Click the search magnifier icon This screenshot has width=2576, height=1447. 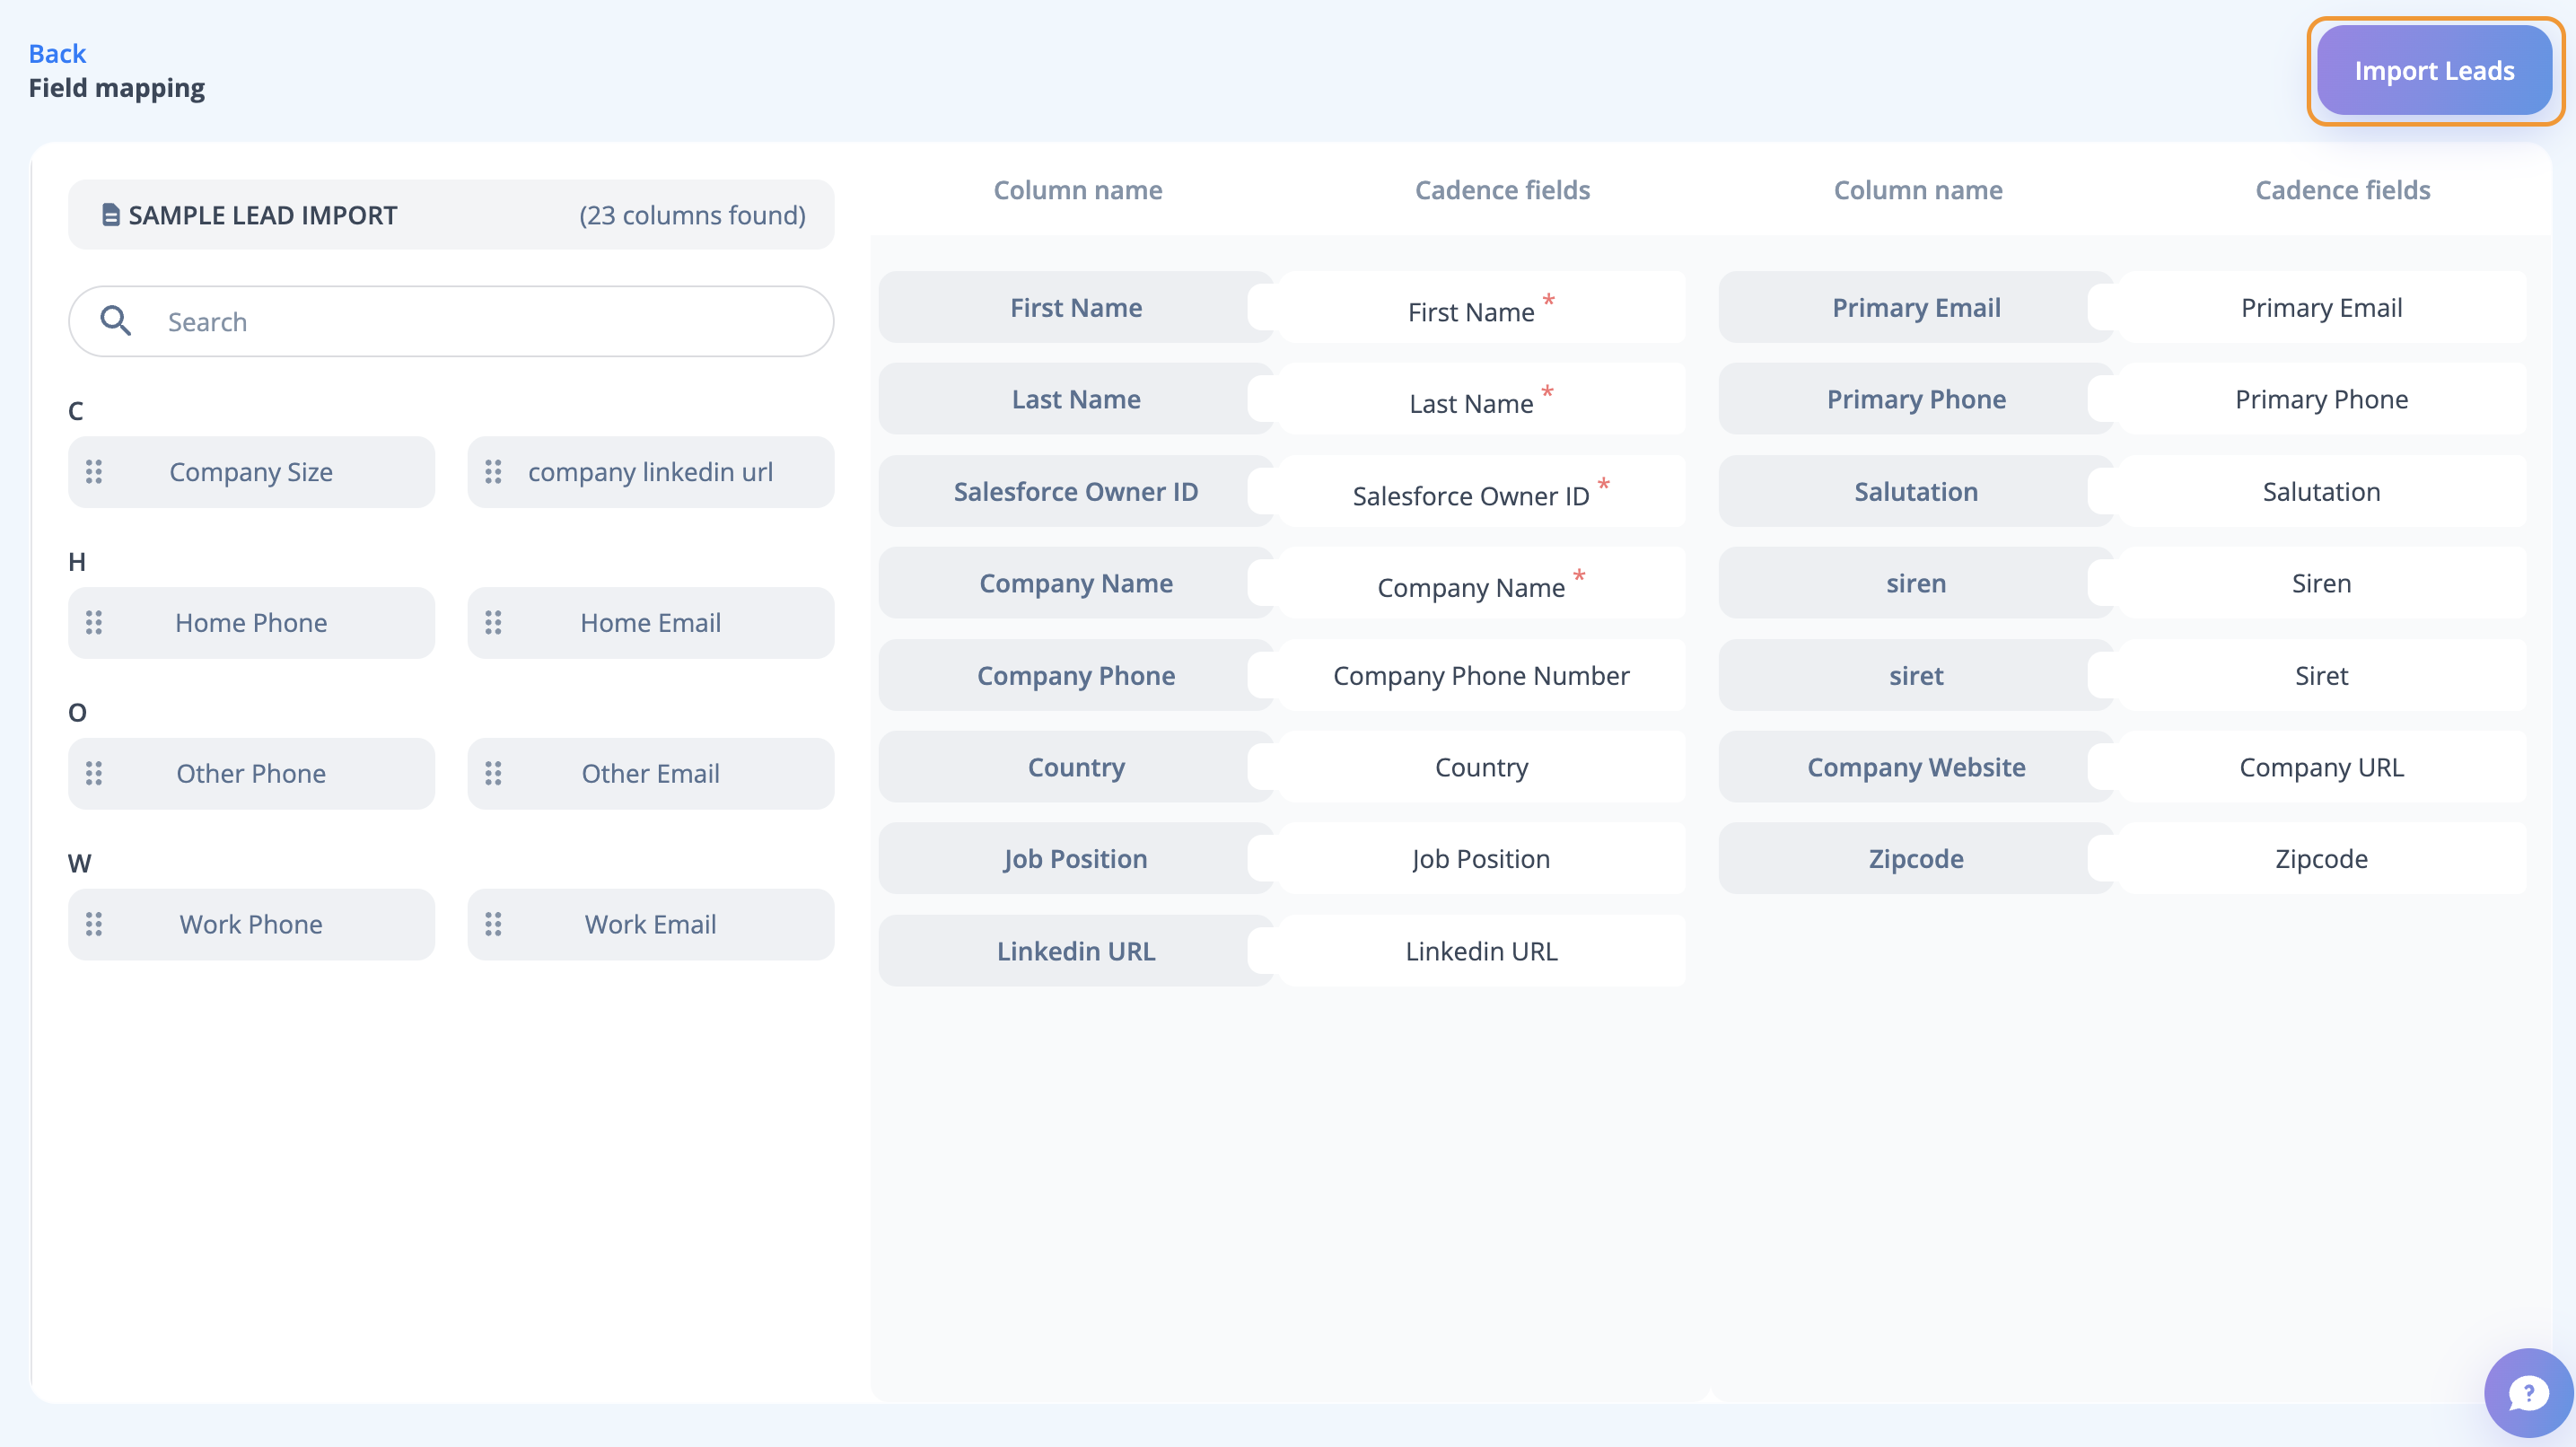[116, 321]
